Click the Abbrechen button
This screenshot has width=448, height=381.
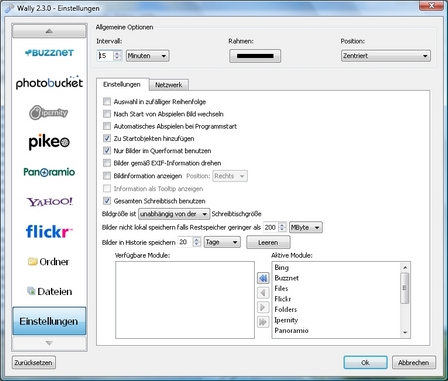[414, 362]
